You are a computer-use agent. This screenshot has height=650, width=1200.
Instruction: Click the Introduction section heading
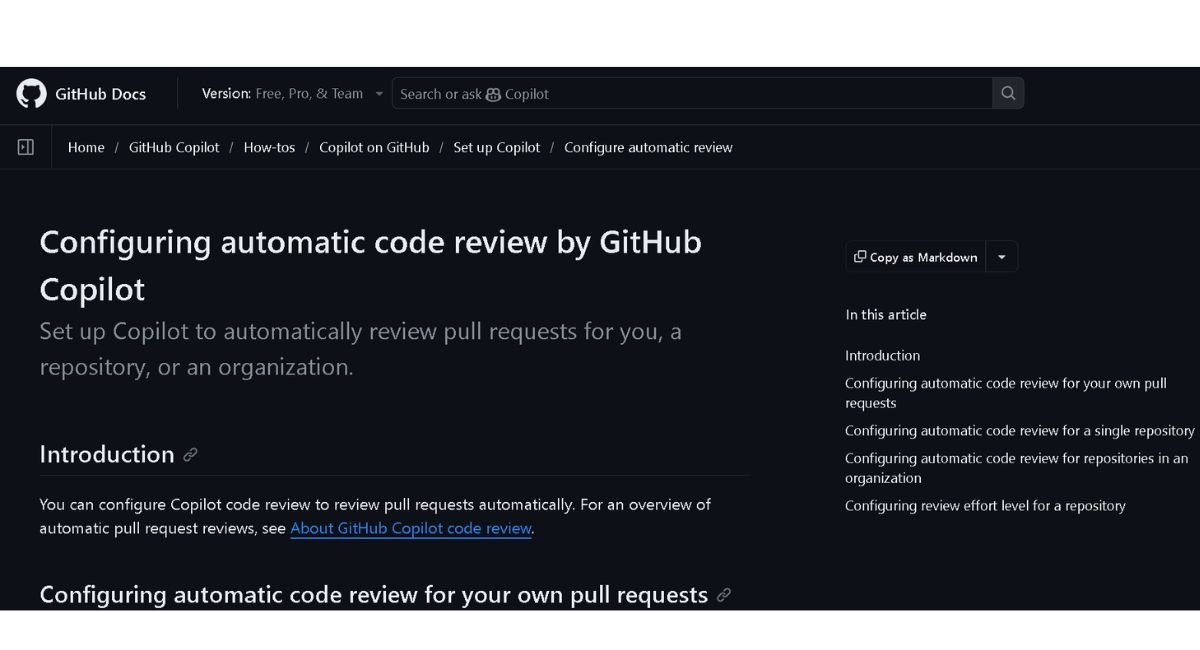click(x=107, y=454)
